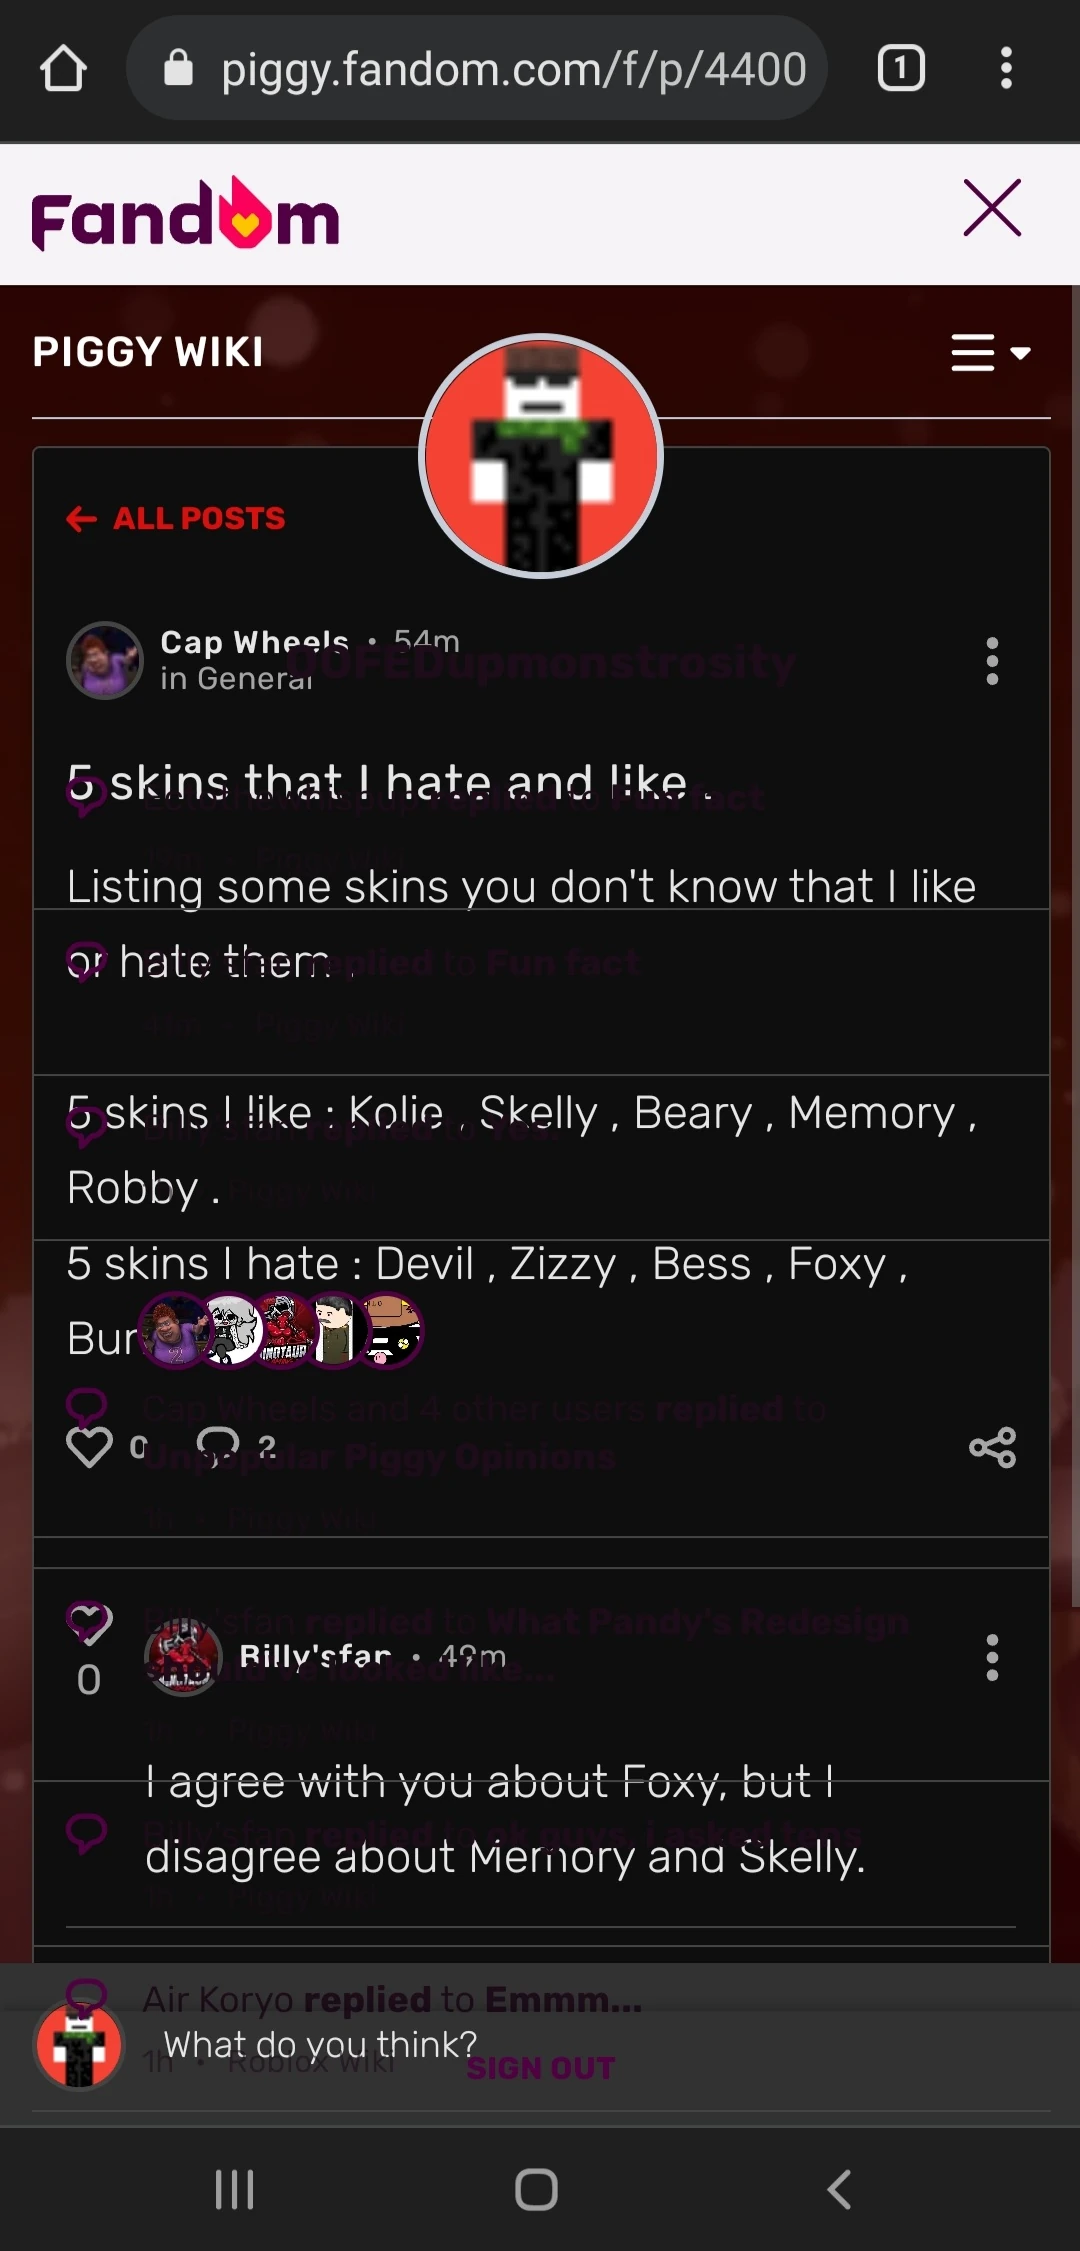Image resolution: width=1080 pixels, height=2251 pixels.
Task: Upvote Billy'sfan's reply with the heart
Action: coord(89,1625)
